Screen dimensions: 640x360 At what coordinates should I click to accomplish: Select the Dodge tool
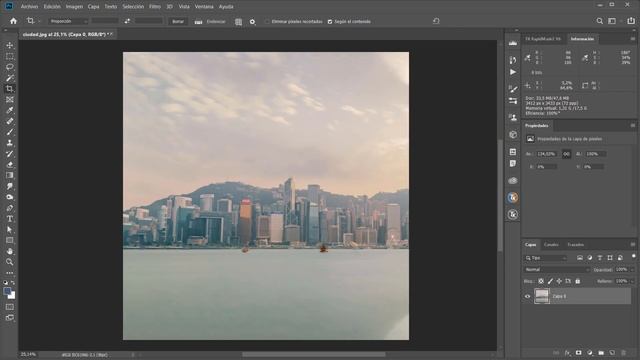pyautogui.click(x=10, y=197)
